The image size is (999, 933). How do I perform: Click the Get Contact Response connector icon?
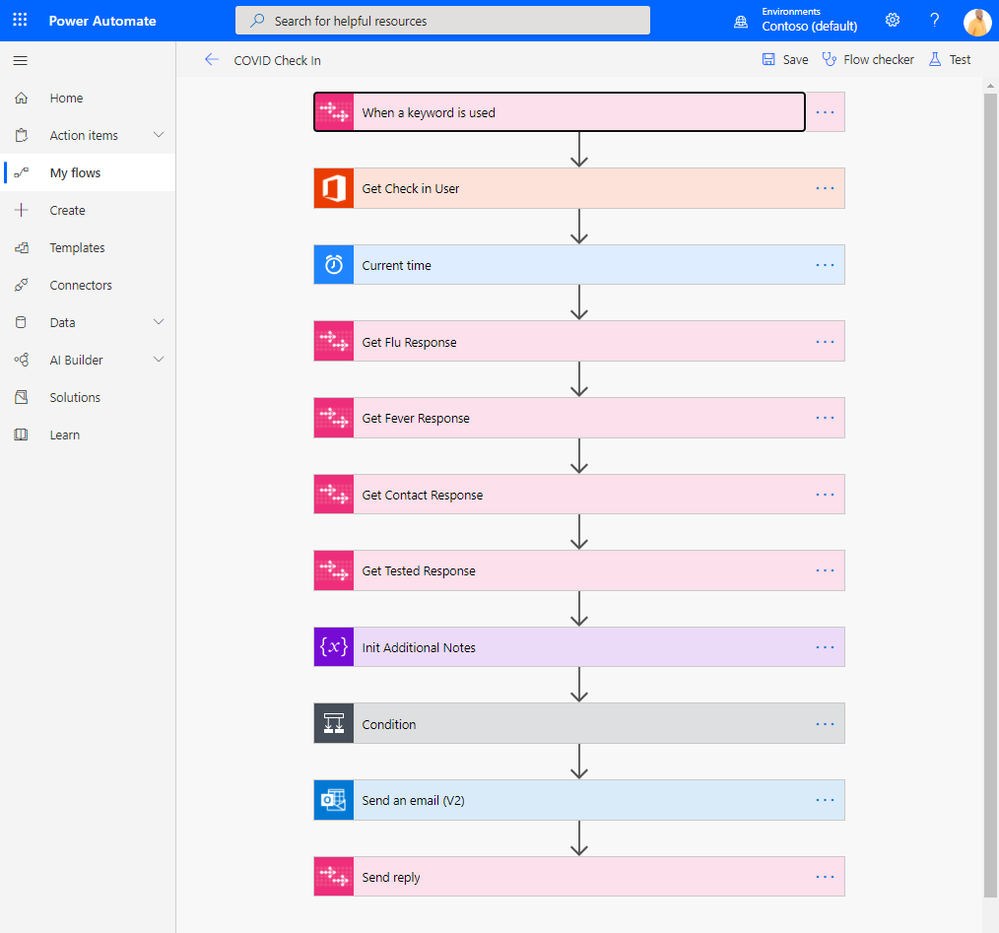[334, 495]
